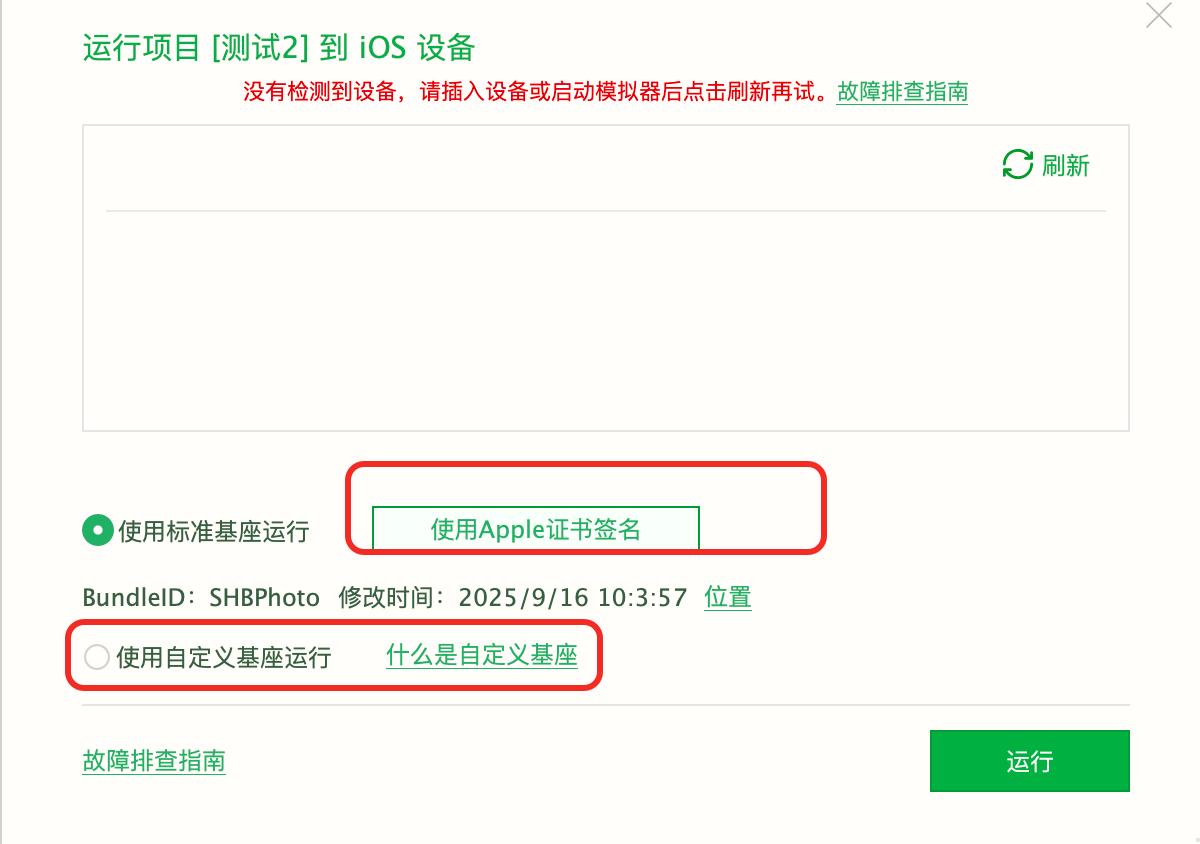Click the 刷新 text label
The width and height of the screenshot is (1200, 844).
1066,166
